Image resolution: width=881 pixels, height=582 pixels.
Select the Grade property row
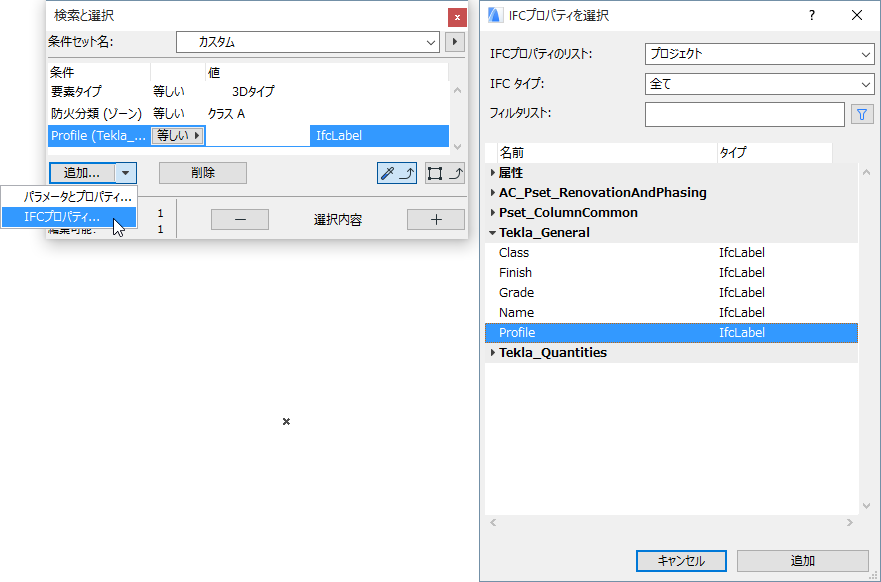coord(671,293)
